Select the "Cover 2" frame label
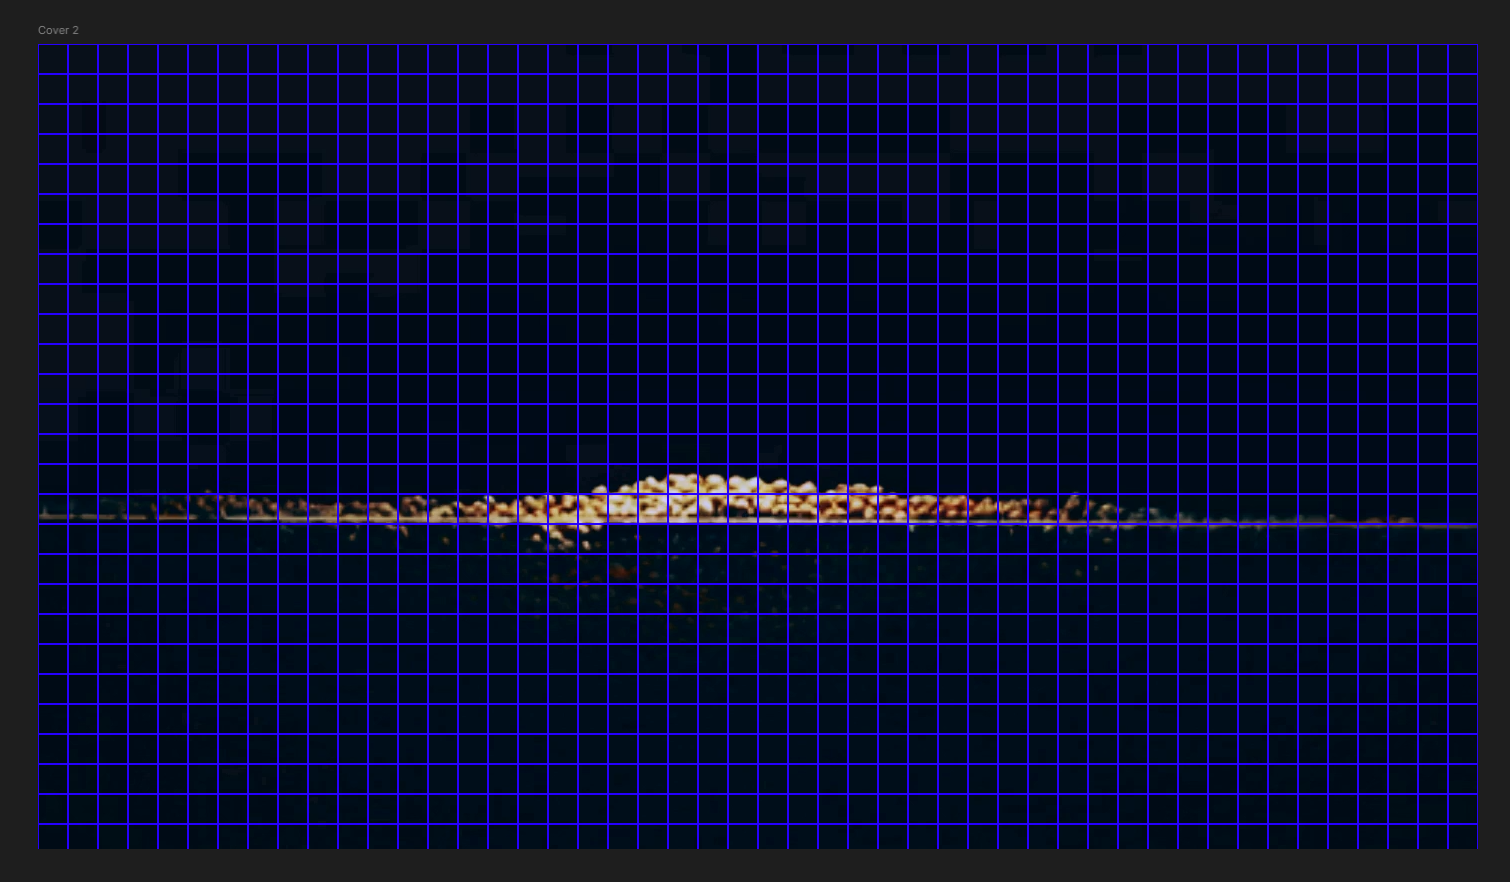1510x882 pixels. pos(58,30)
